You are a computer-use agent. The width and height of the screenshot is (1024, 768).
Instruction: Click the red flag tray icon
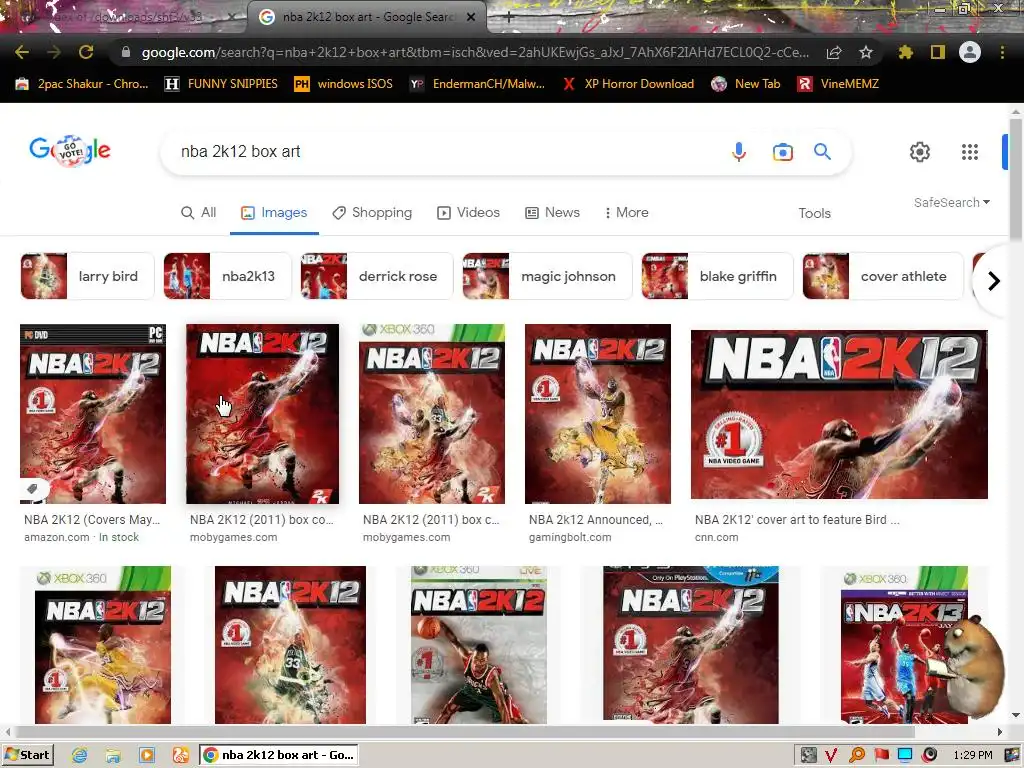881,756
